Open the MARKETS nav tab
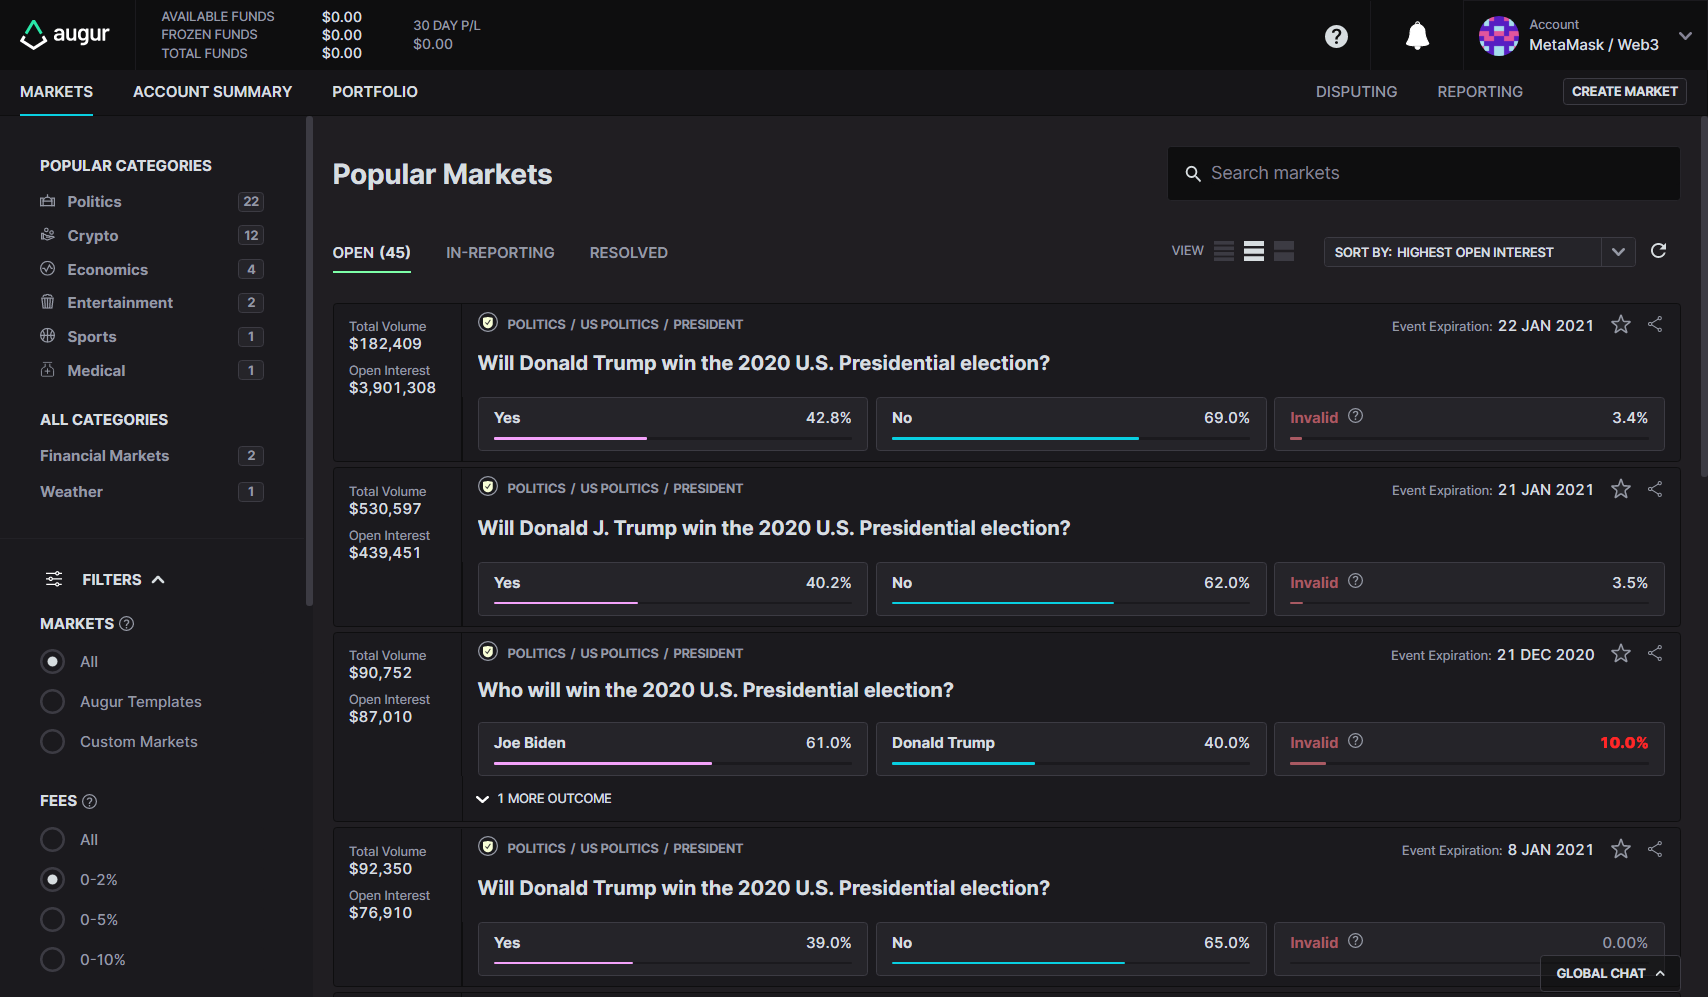This screenshot has width=1708, height=997. click(x=56, y=92)
